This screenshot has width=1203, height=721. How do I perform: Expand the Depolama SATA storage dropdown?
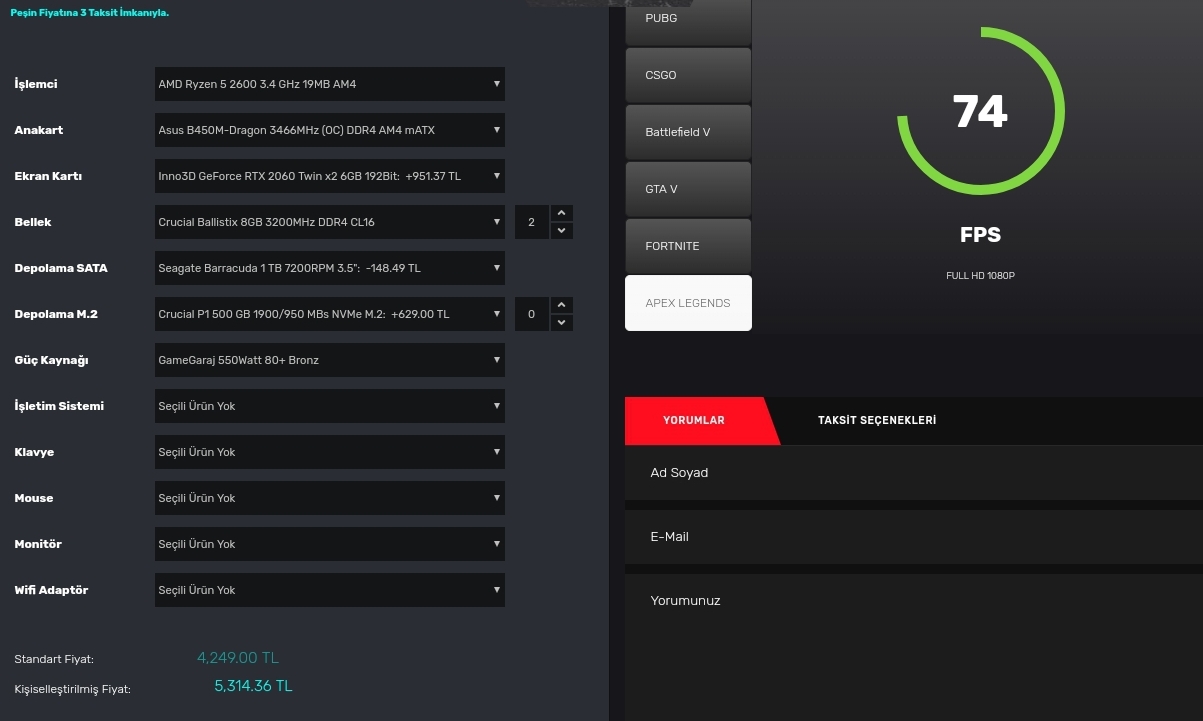(329, 268)
